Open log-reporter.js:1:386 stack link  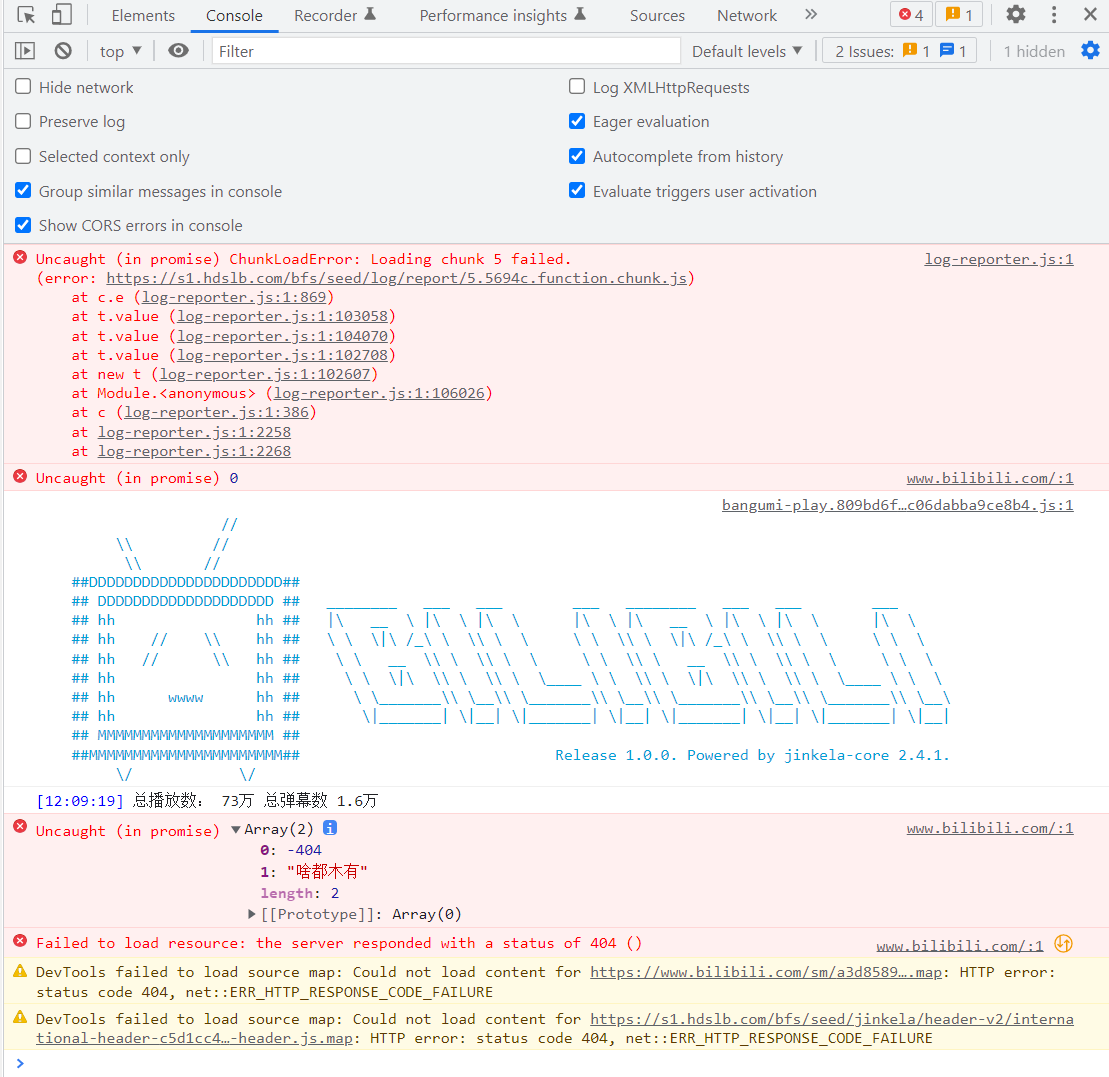click(216, 412)
